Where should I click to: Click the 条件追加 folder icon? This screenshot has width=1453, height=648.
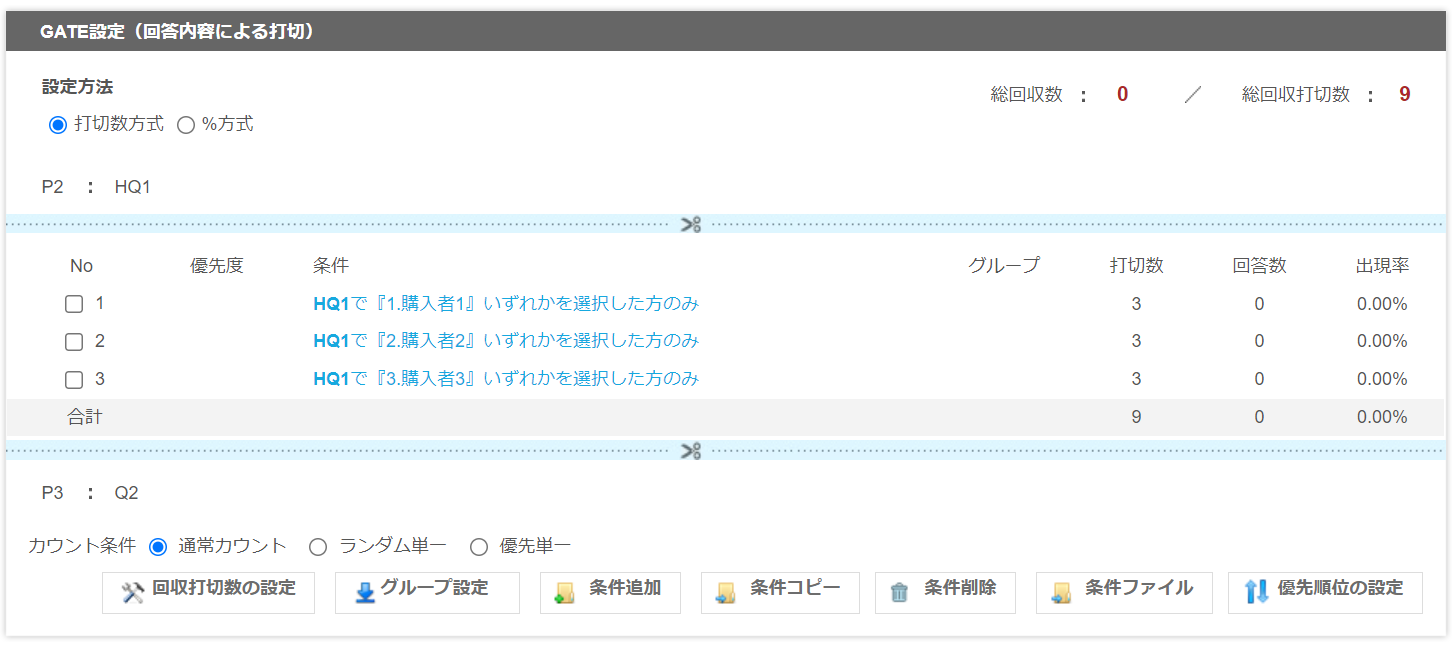[x=565, y=593]
